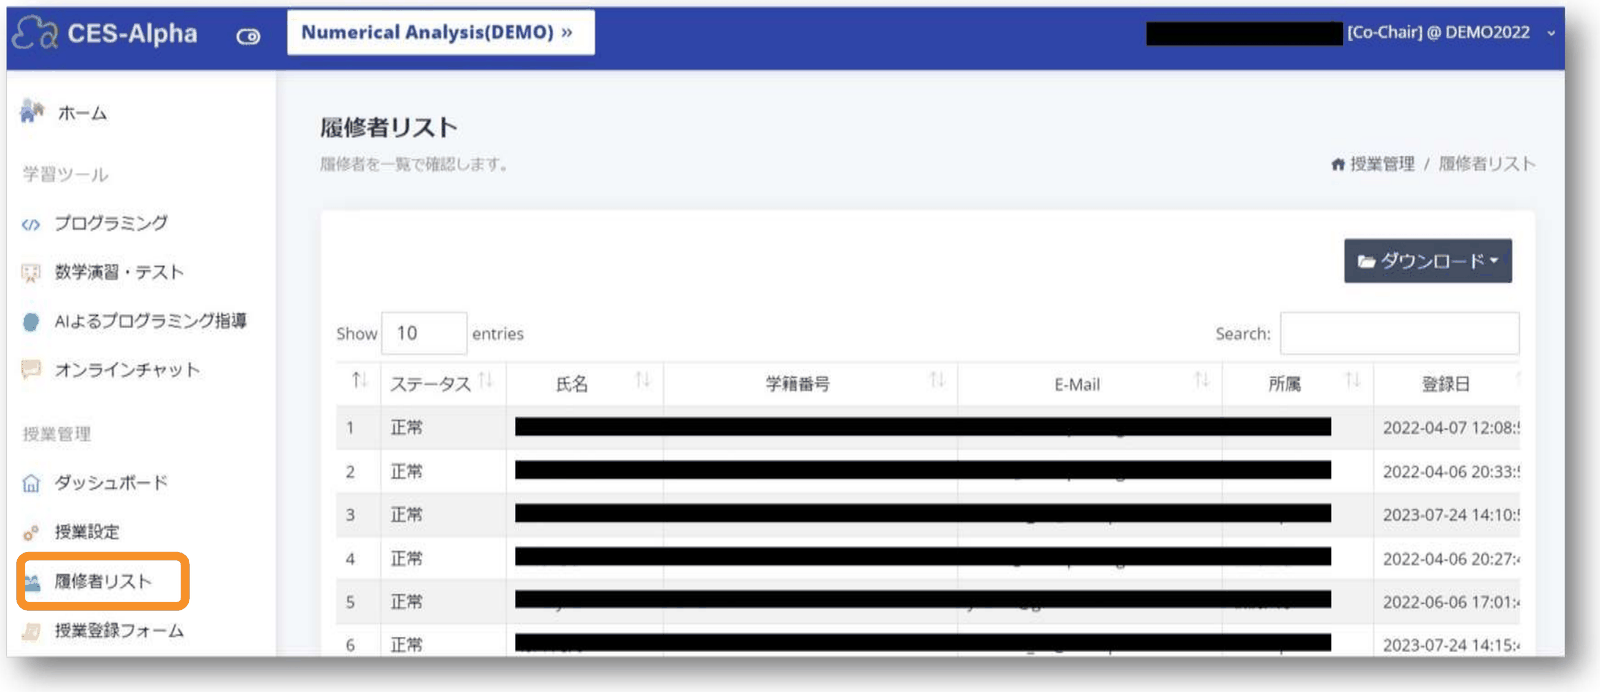
Task: Click the 授業登録フォーム form icon
Action: coord(31,631)
